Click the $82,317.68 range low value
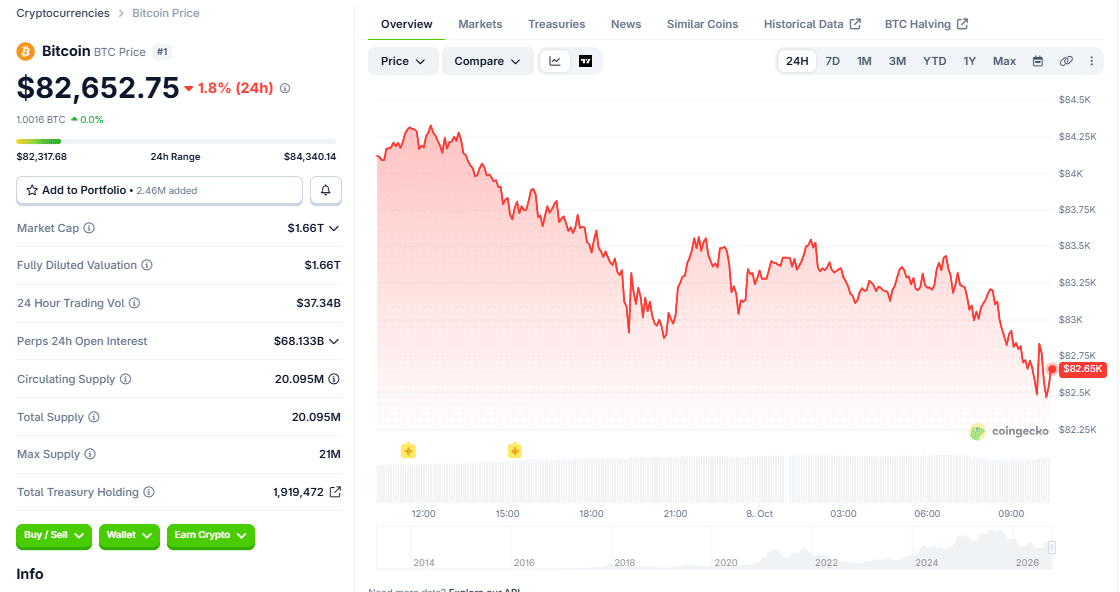 [x=41, y=156]
